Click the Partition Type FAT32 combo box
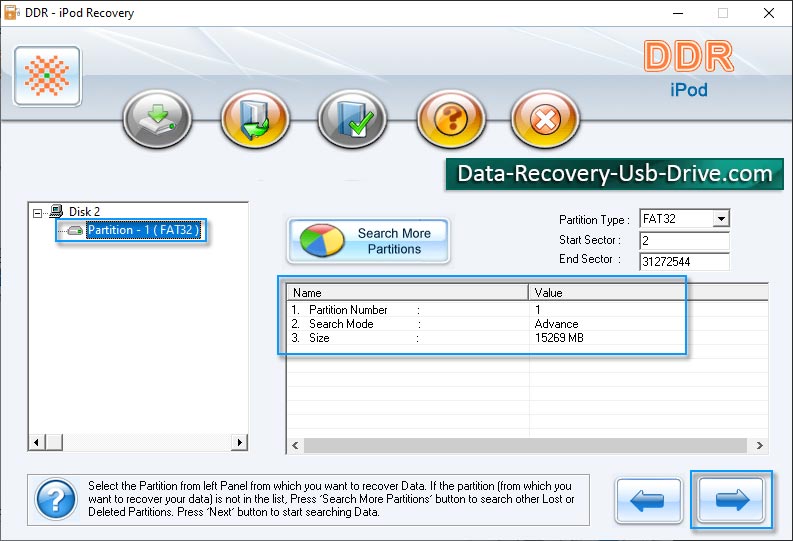 pos(684,219)
